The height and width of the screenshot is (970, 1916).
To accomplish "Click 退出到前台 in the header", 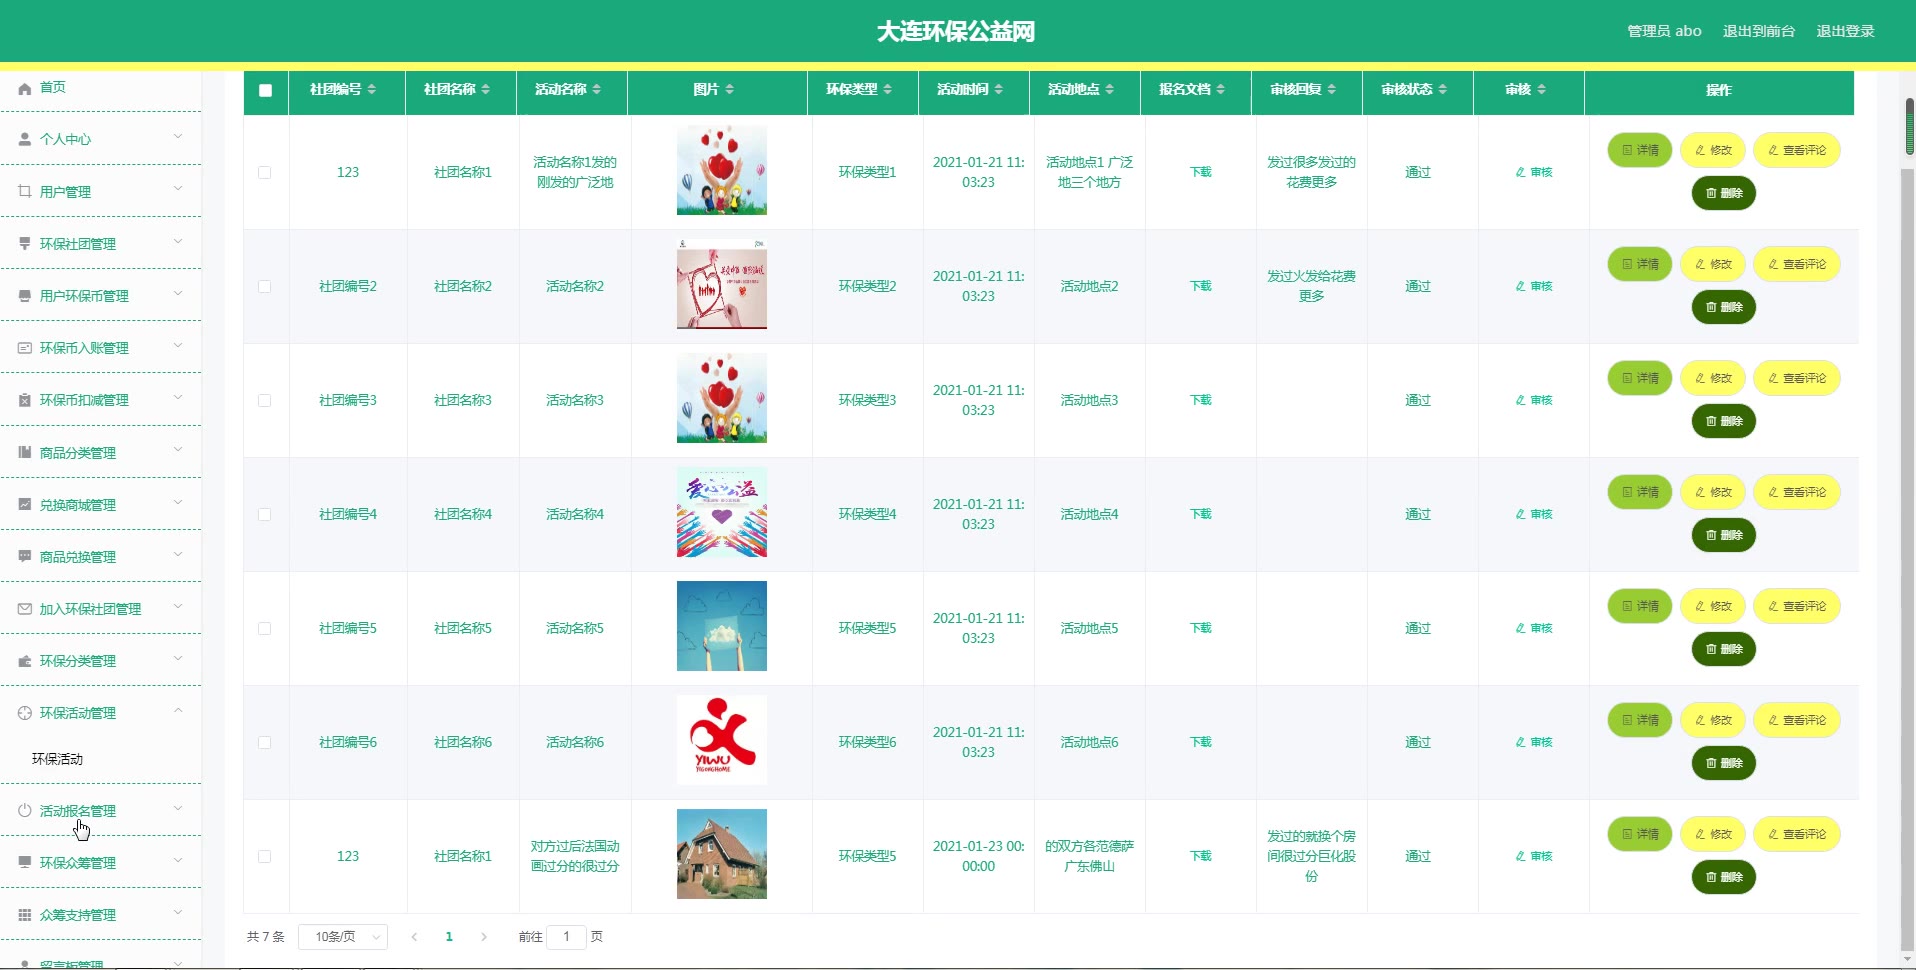I will click(x=1759, y=31).
